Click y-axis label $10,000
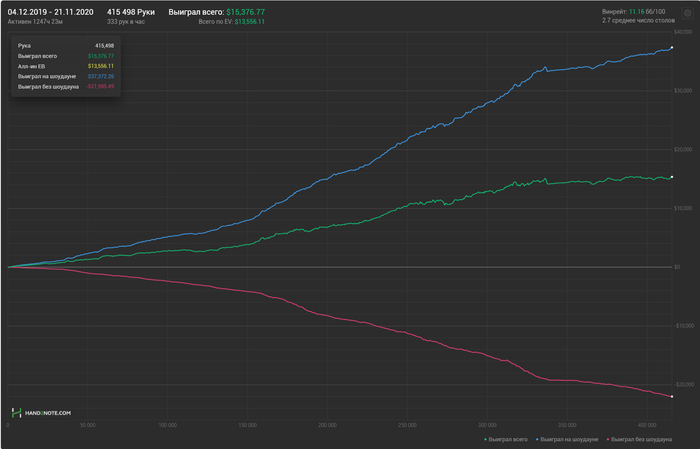The image size is (700, 449). click(683, 208)
